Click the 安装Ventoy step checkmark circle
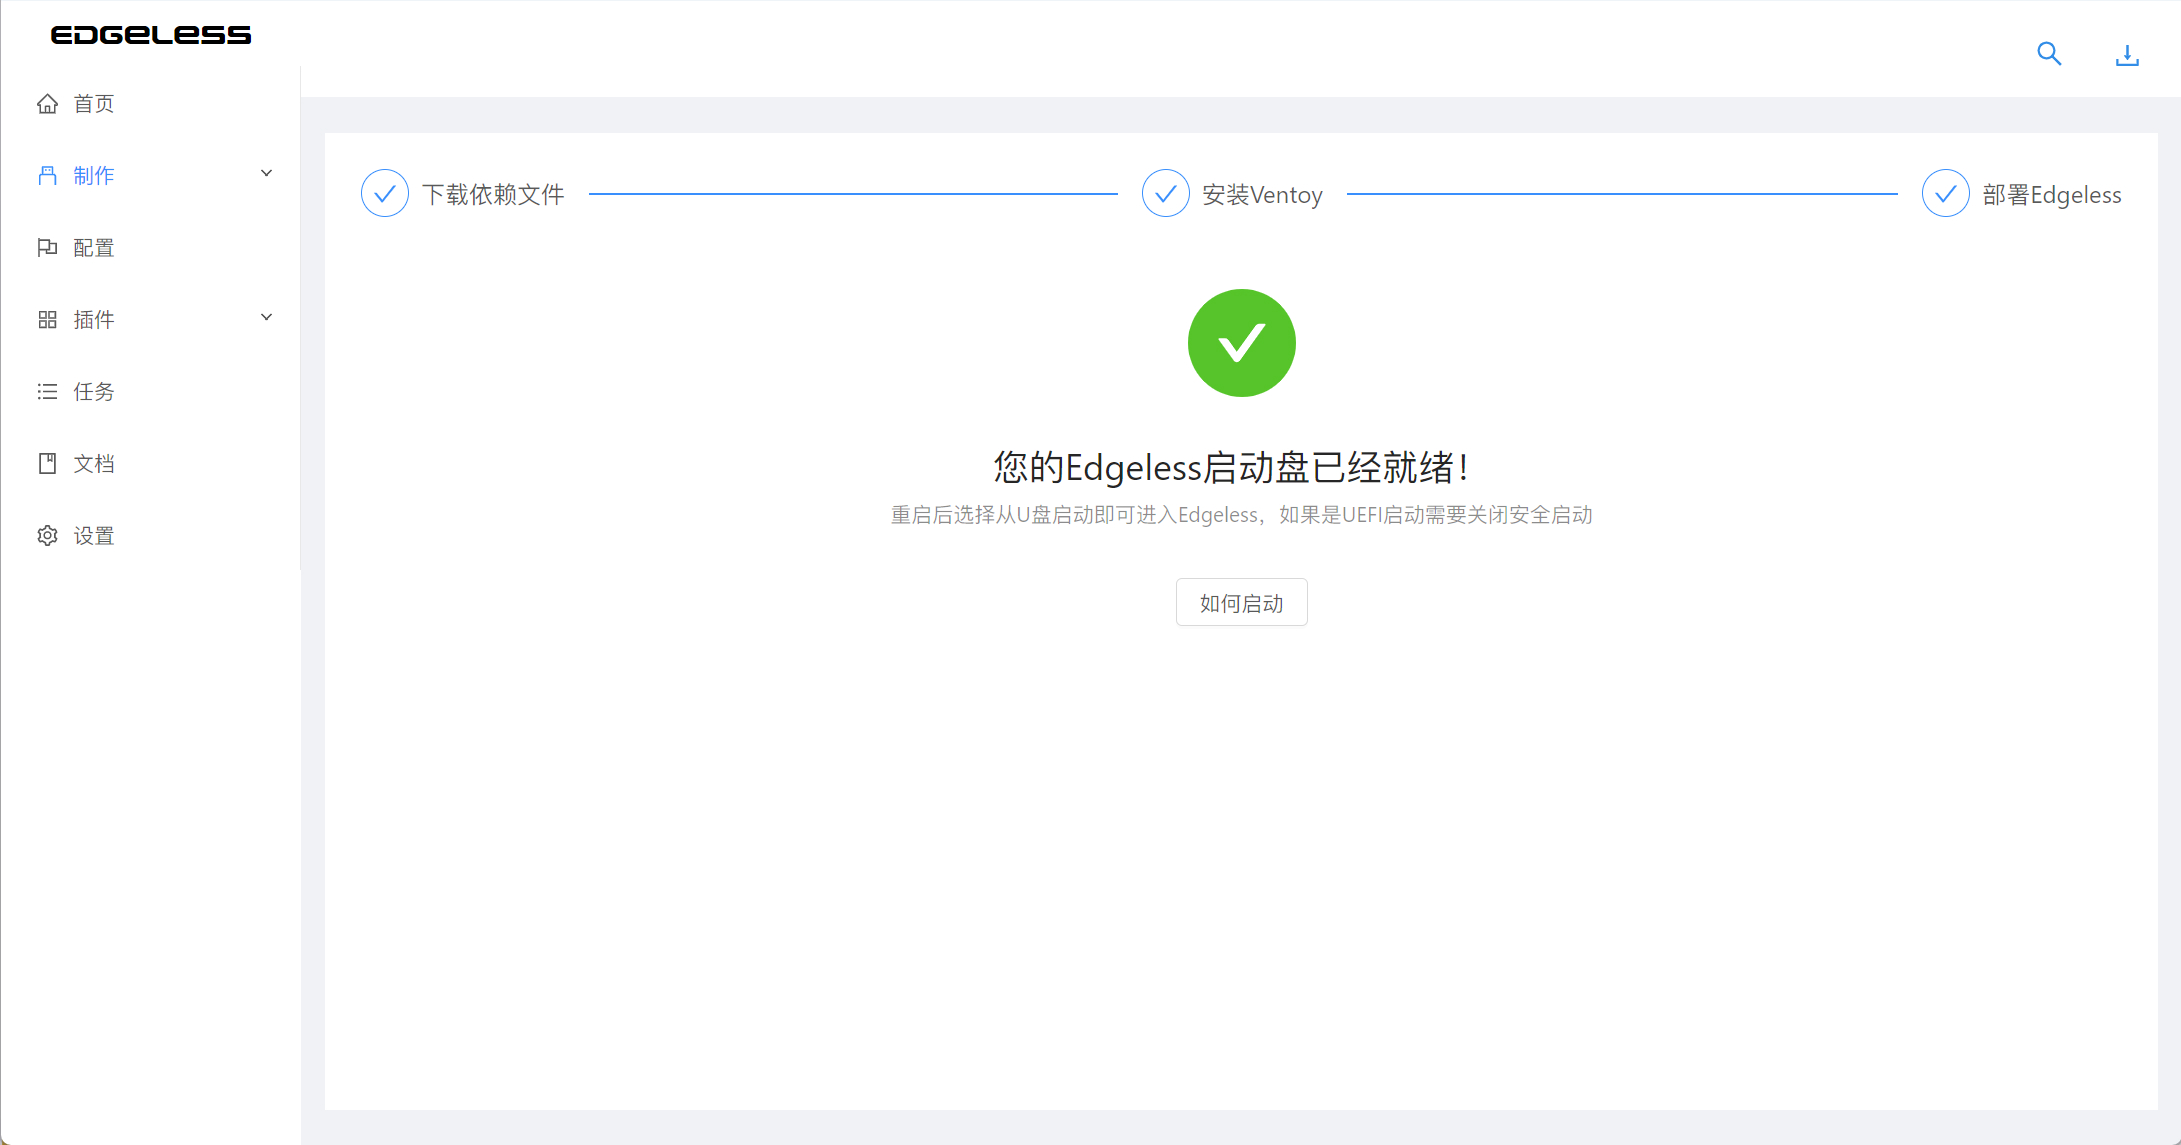This screenshot has height=1145, width=2181. pos(1166,194)
